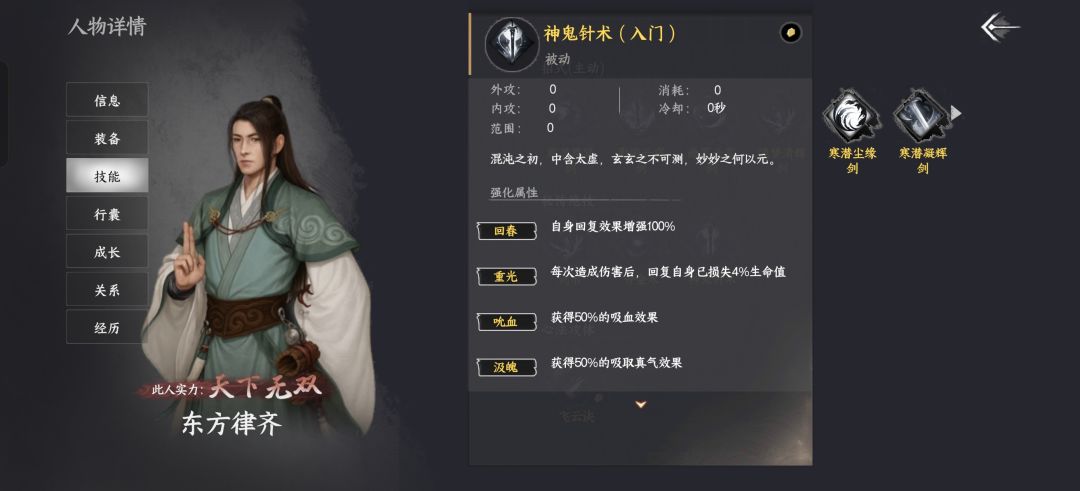Screen dimensions: 1080x491
Task: Click the 汲魄 attribute tag
Action: coord(506,367)
